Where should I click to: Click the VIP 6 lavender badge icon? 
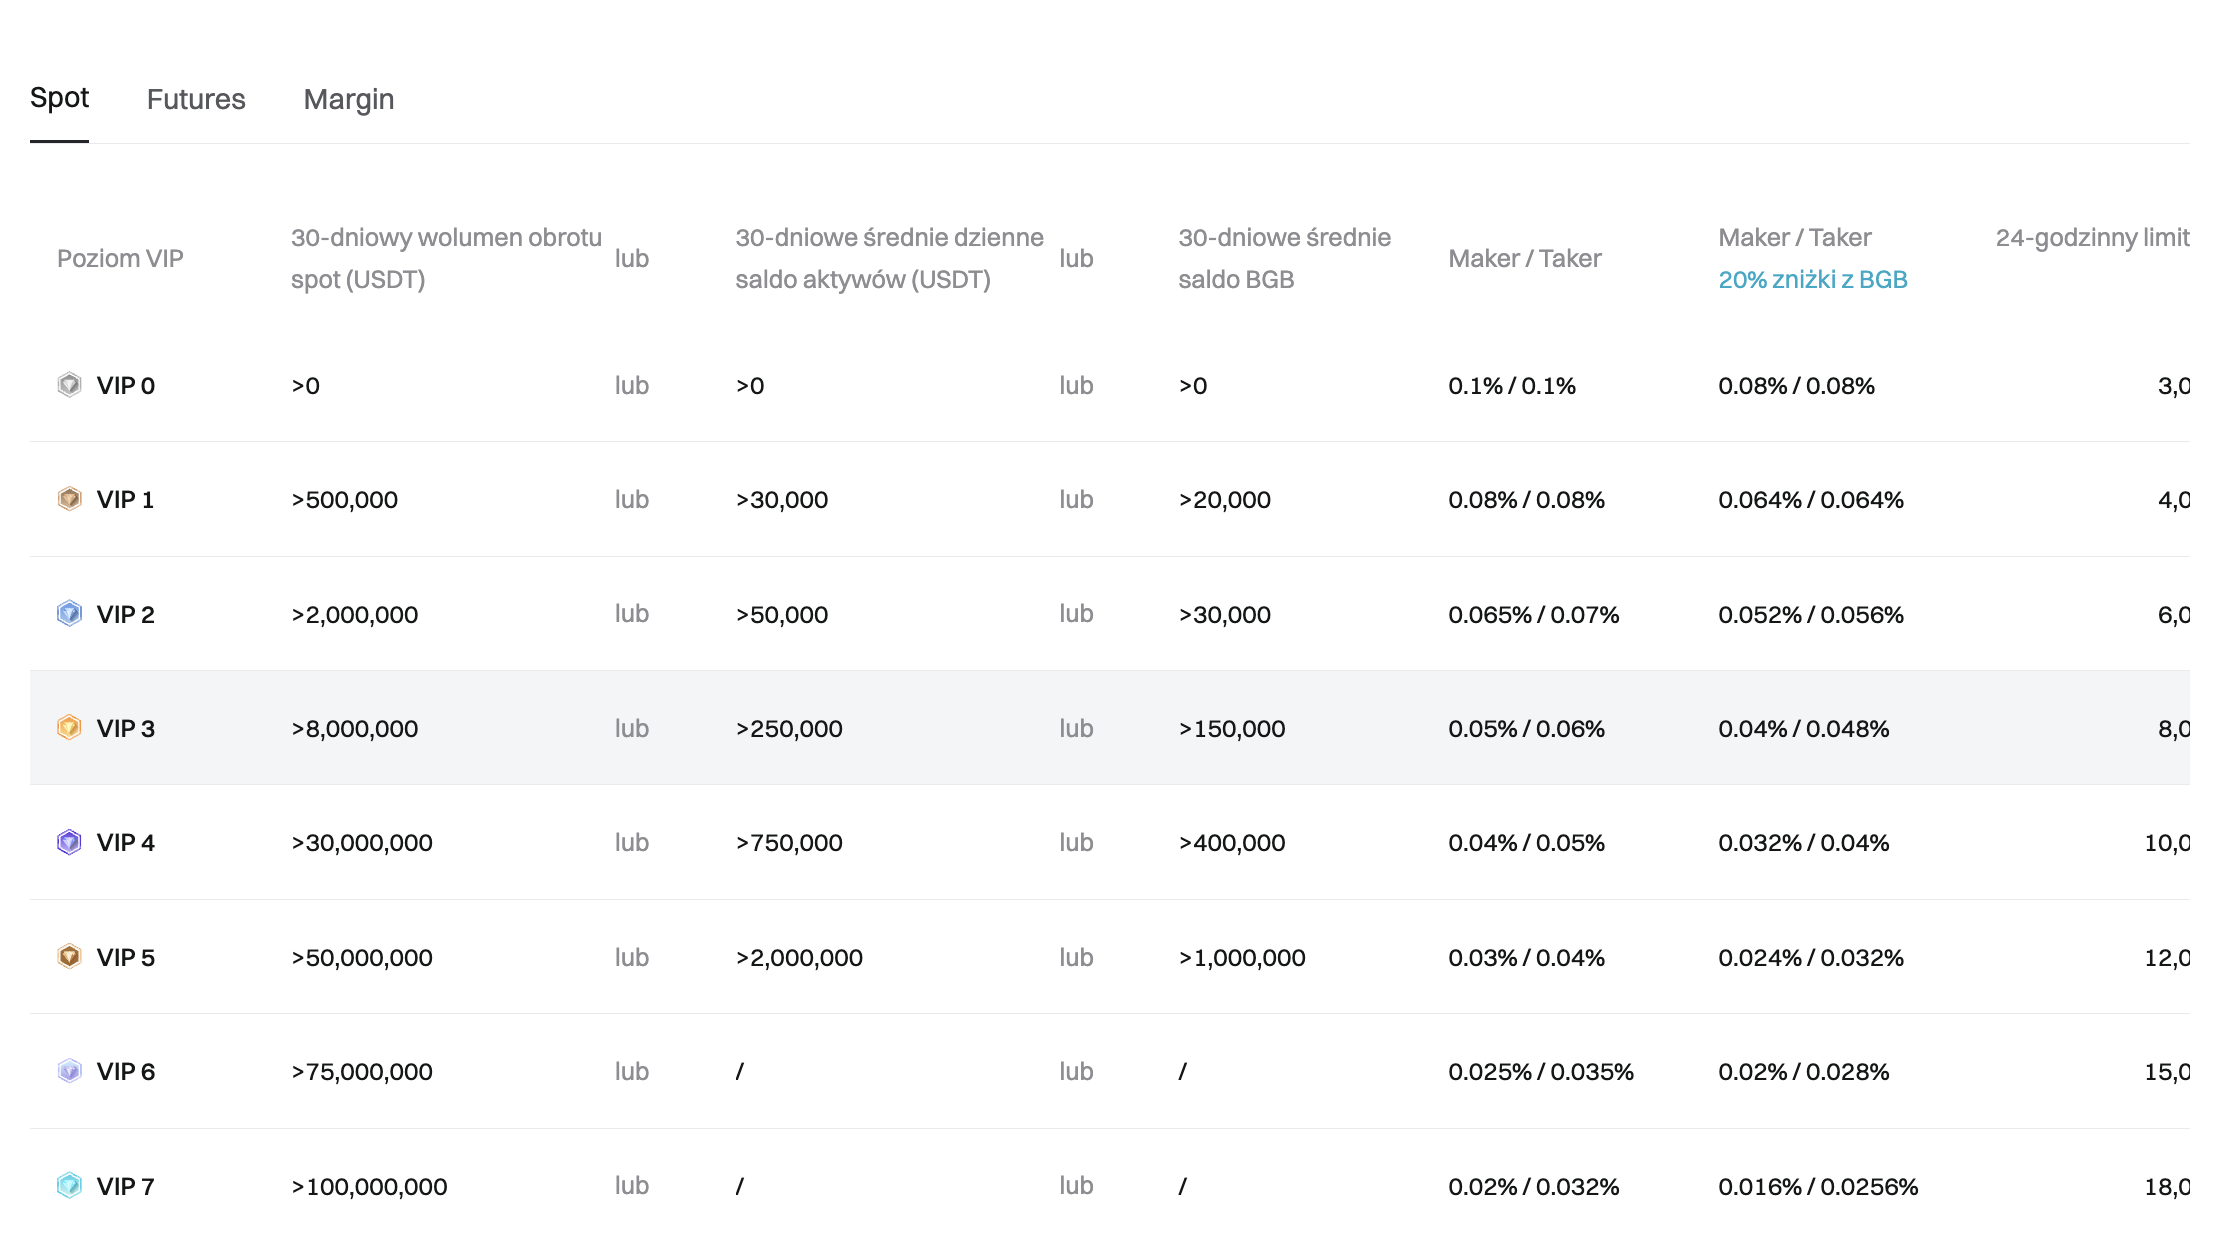click(69, 1072)
